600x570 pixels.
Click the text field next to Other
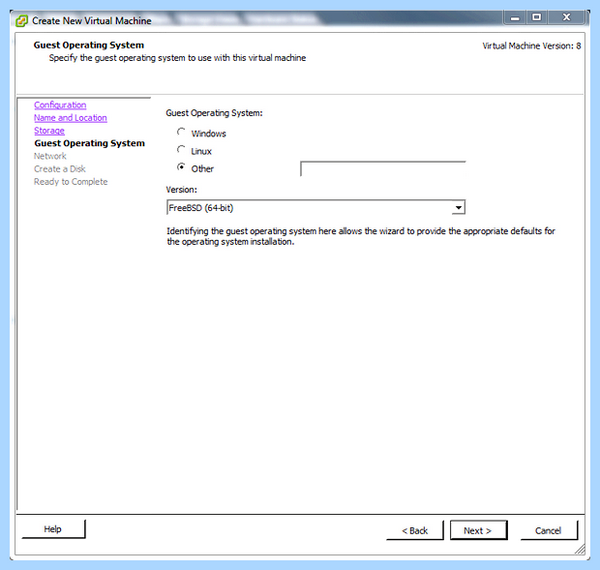point(383,169)
